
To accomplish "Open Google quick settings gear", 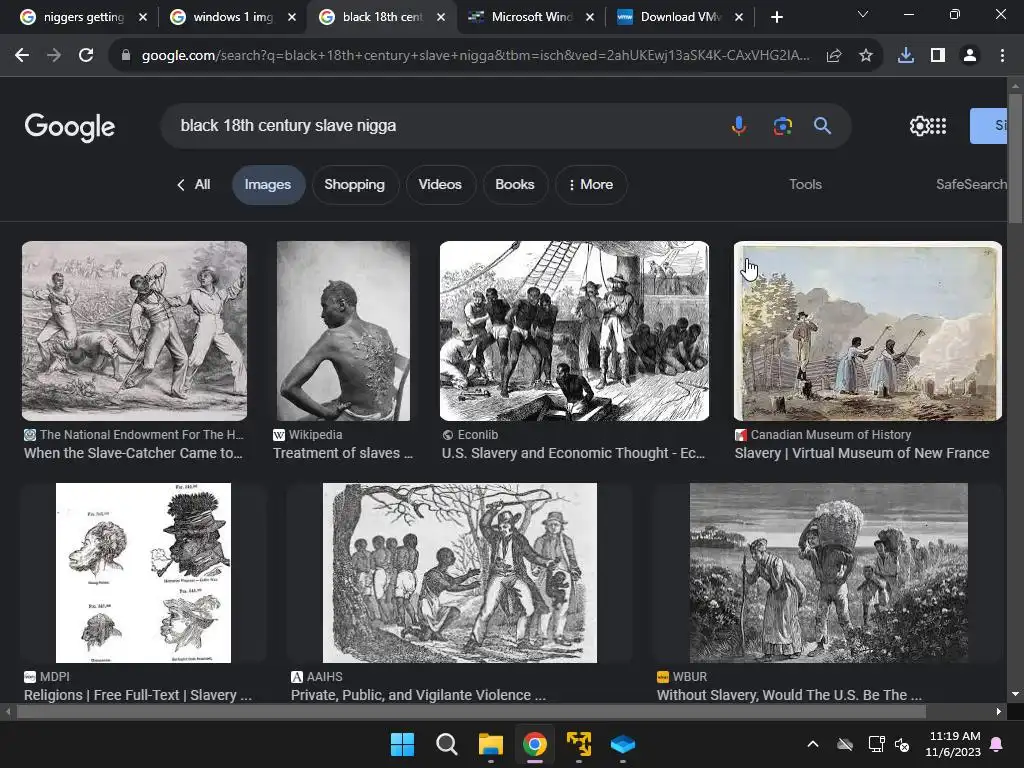I will 920,126.
